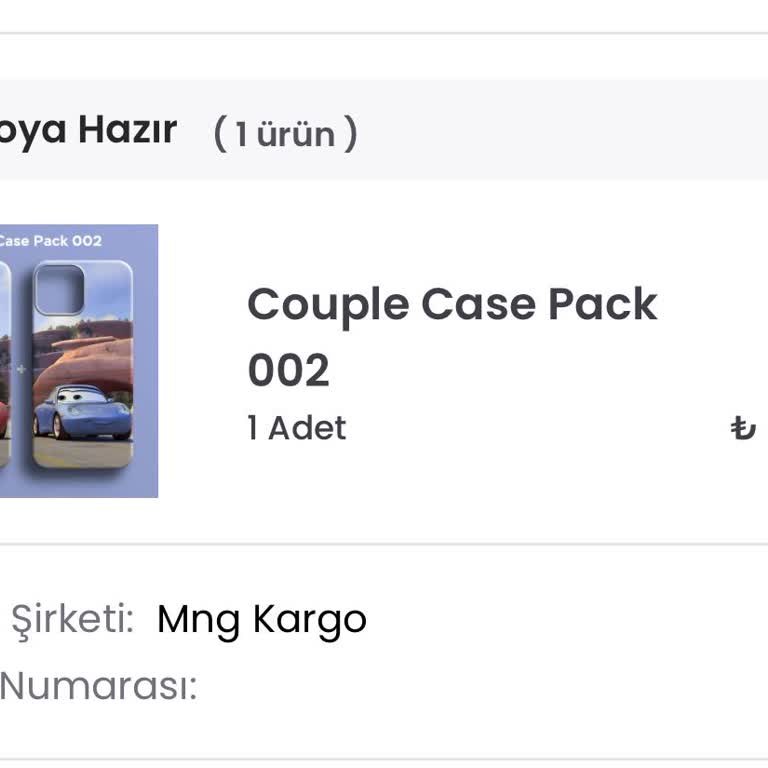Open the Couple Case Pack product thumbnail

point(79,361)
